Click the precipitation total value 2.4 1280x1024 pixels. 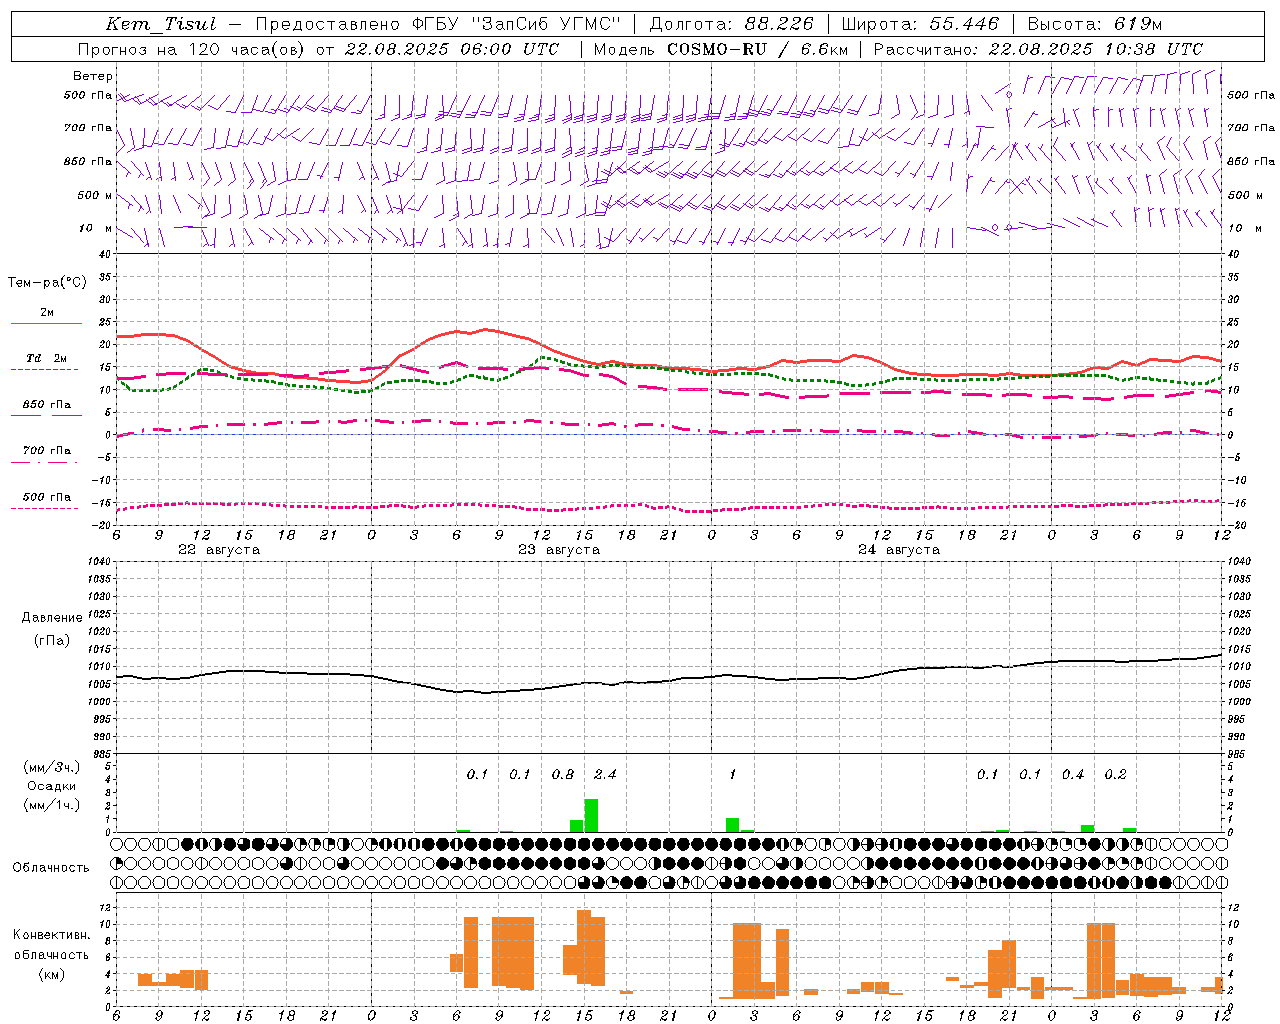tap(605, 774)
